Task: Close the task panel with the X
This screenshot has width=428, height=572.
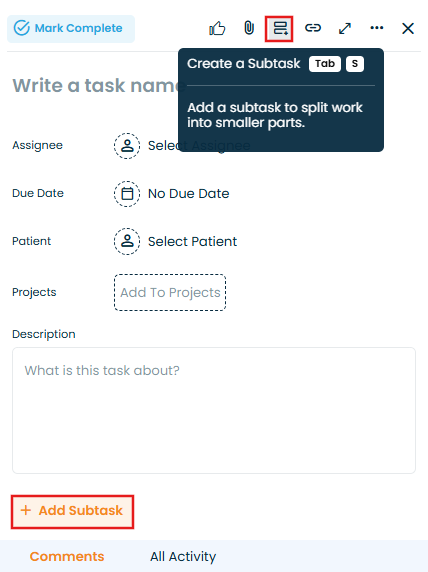Action: [408, 28]
